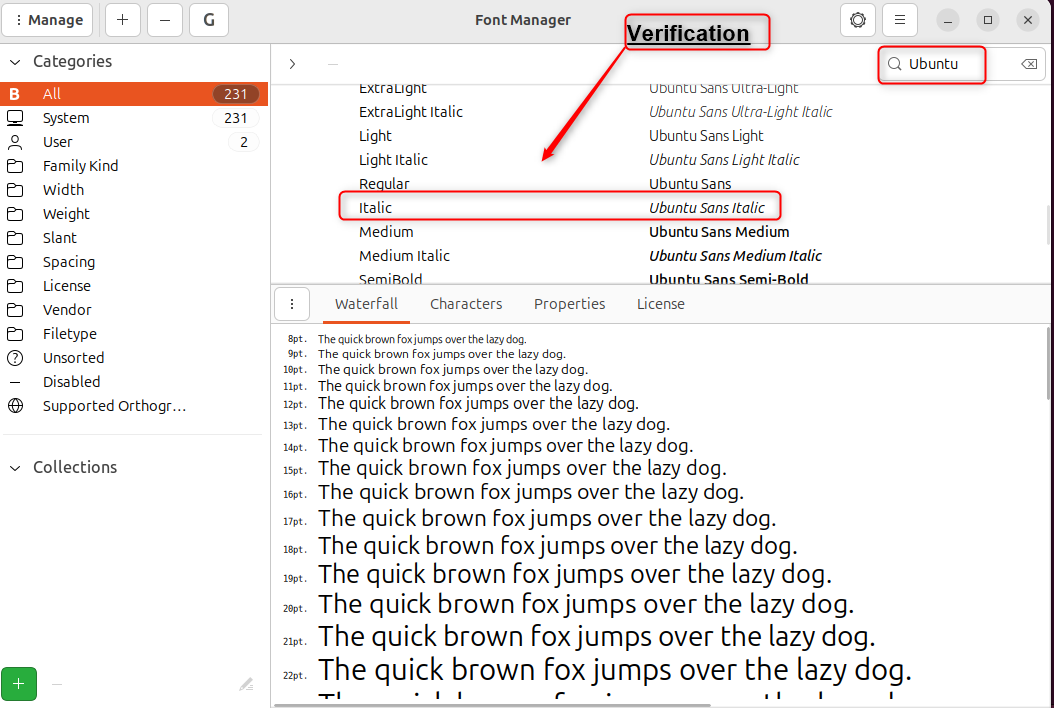The height and width of the screenshot is (708, 1054).
Task: Open the app settings gear icon
Action: pyautogui.click(x=857, y=19)
